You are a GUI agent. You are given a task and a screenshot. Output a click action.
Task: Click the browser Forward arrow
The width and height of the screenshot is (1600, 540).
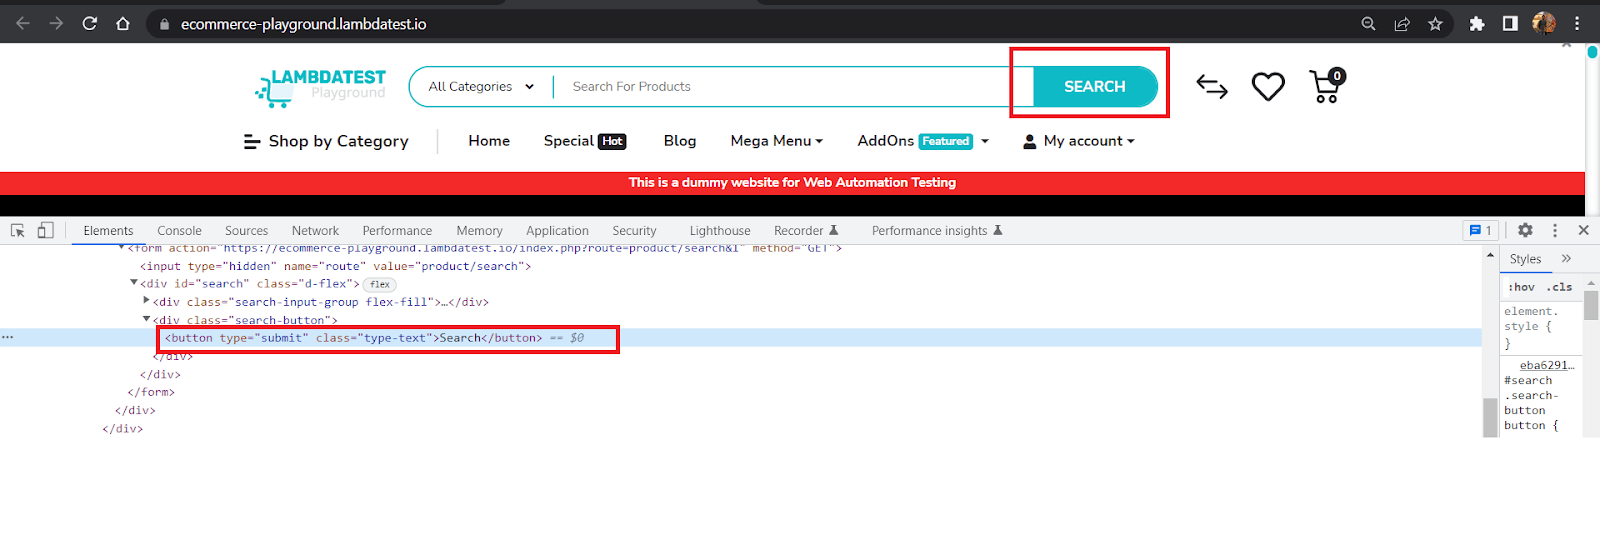tap(56, 23)
